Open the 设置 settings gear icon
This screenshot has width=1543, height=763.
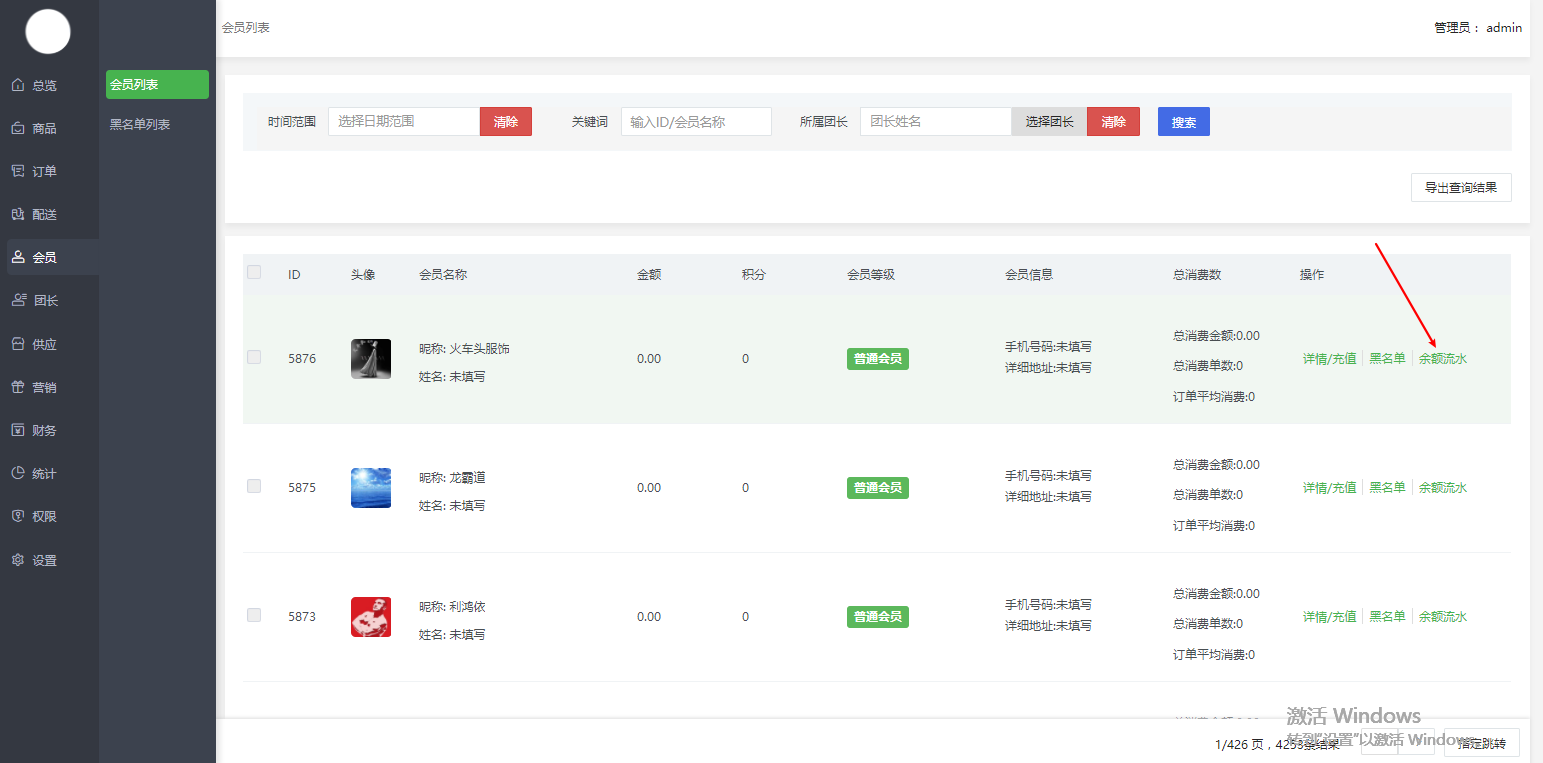click(18, 560)
